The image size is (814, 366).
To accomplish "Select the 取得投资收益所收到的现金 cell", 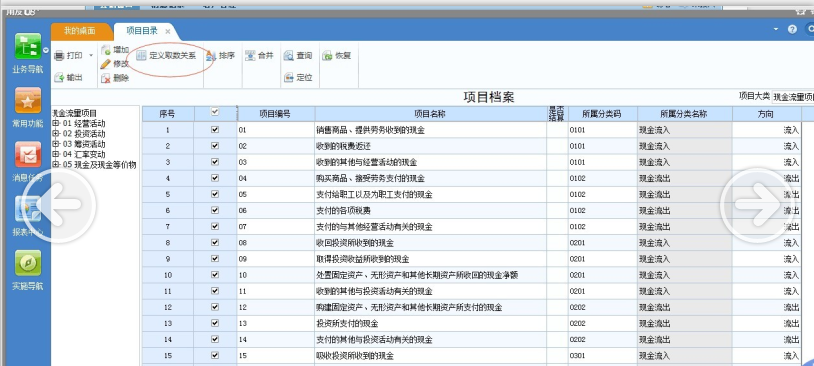I will (430, 259).
